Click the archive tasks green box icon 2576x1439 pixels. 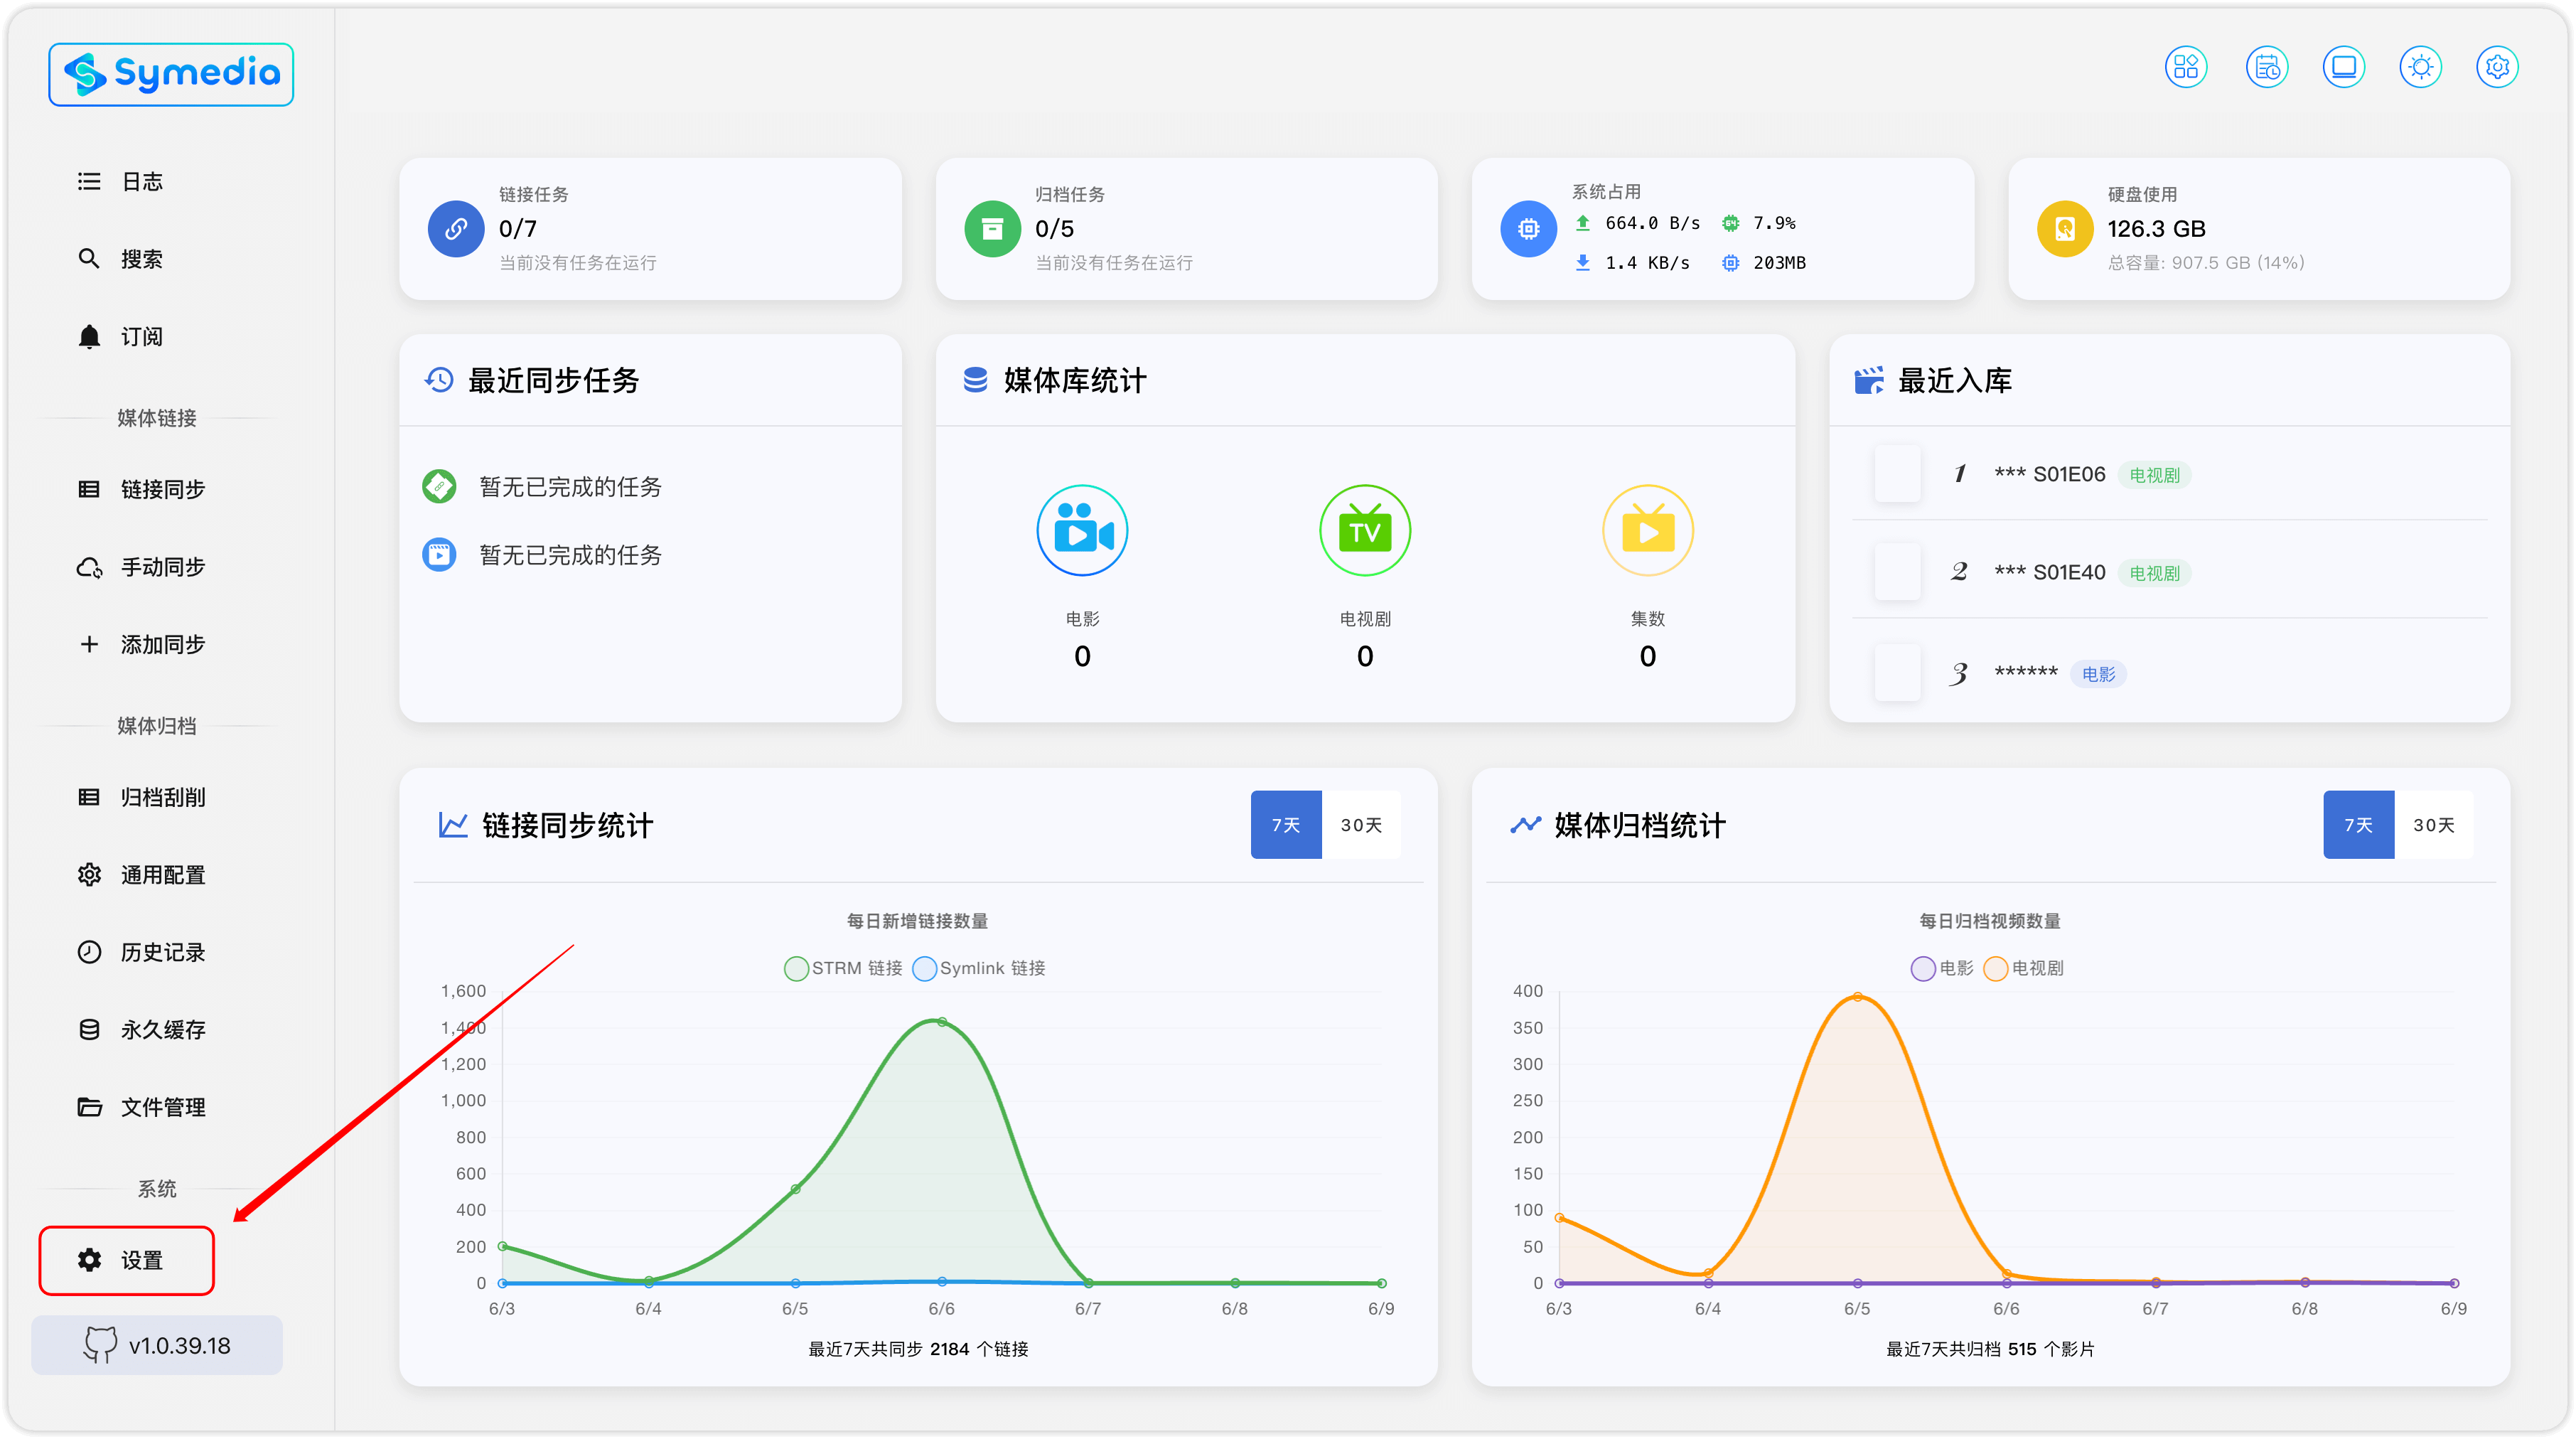[x=992, y=229]
